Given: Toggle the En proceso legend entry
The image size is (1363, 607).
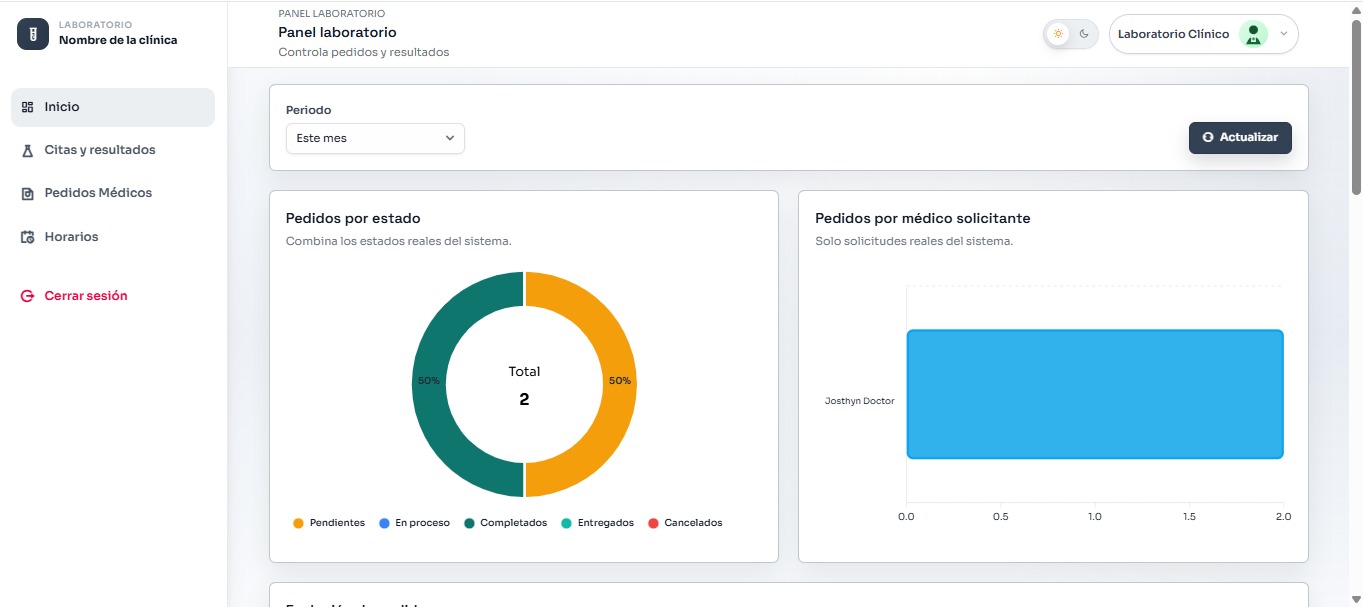Looking at the screenshot, I should point(414,523).
